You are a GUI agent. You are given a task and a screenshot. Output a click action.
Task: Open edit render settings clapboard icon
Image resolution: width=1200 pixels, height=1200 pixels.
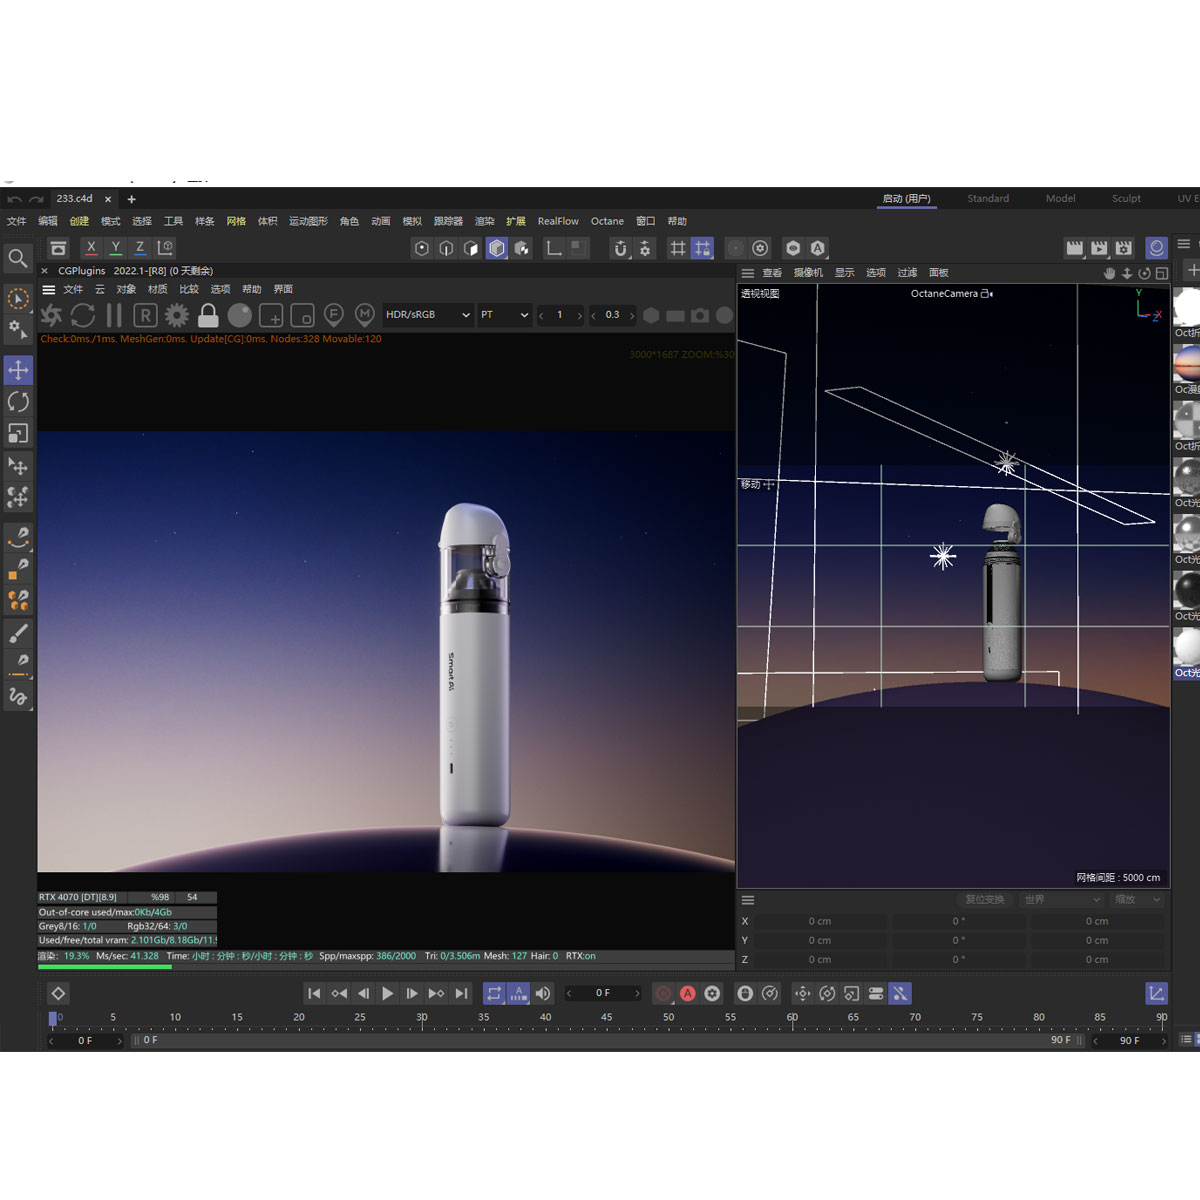(x=1124, y=248)
